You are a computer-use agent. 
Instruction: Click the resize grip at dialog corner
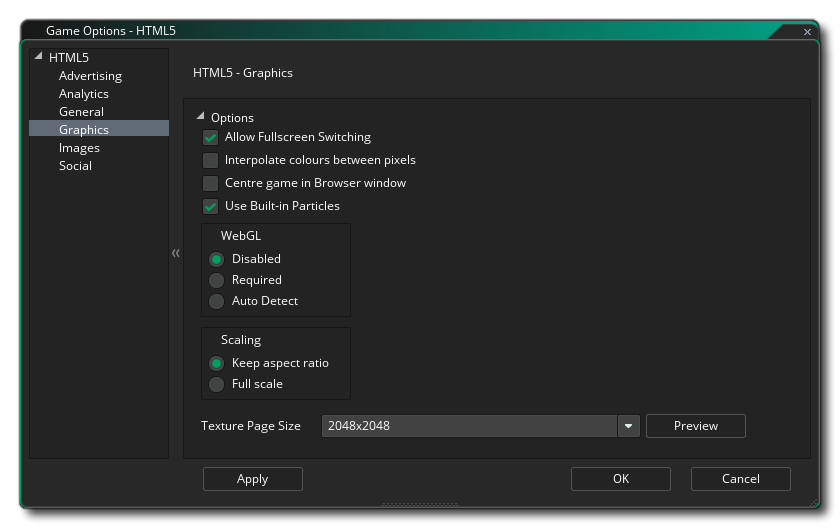click(x=814, y=503)
